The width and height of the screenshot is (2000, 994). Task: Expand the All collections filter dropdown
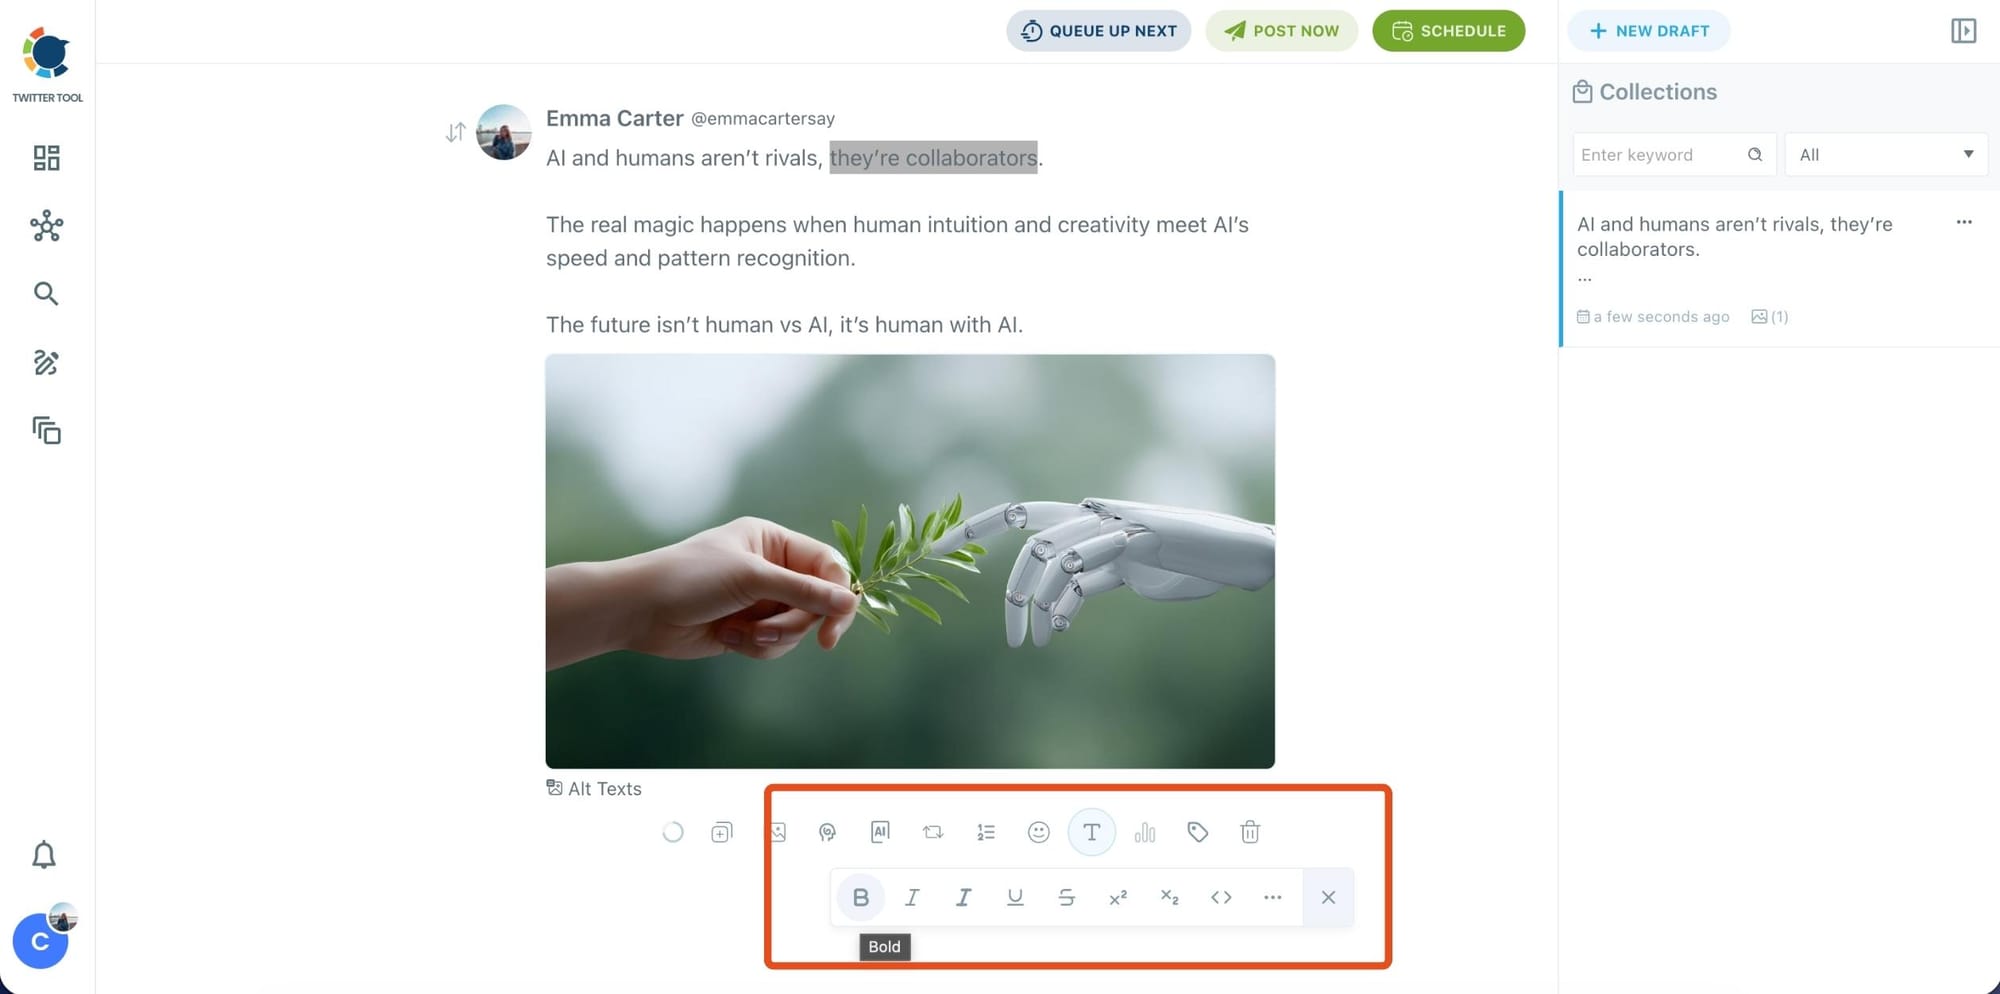tap(1886, 155)
